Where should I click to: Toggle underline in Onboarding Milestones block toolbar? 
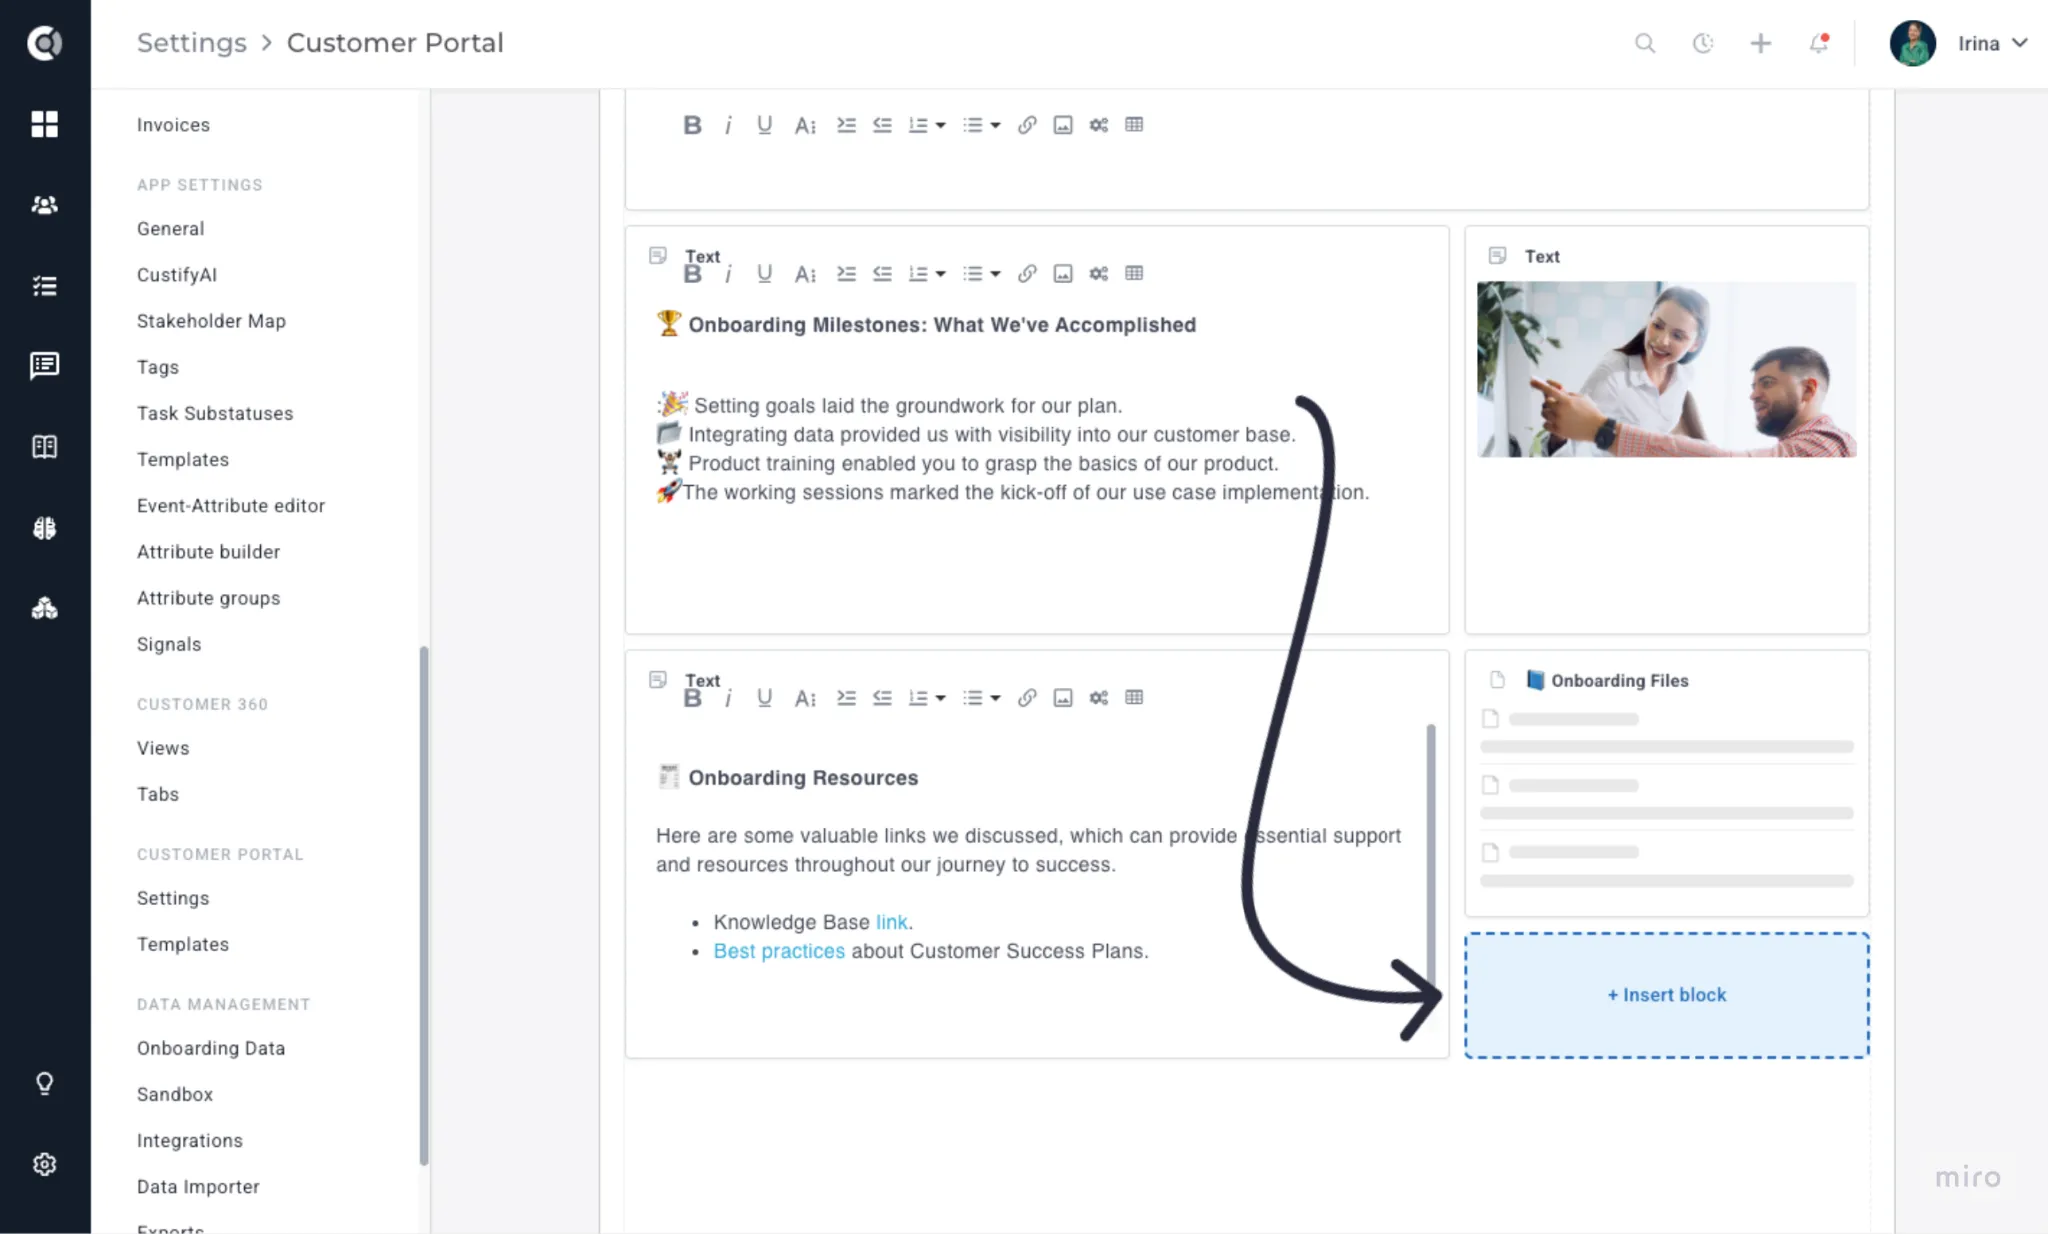tap(764, 274)
